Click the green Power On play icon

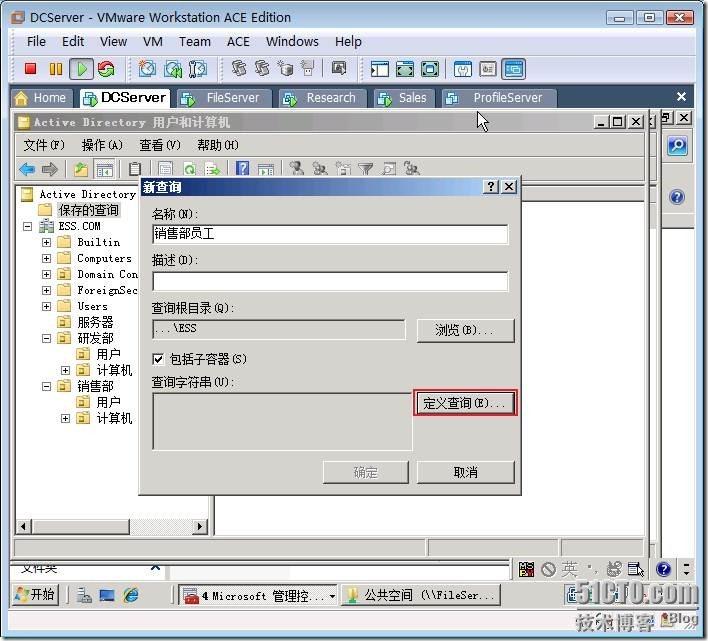pyautogui.click(x=82, y=69)
